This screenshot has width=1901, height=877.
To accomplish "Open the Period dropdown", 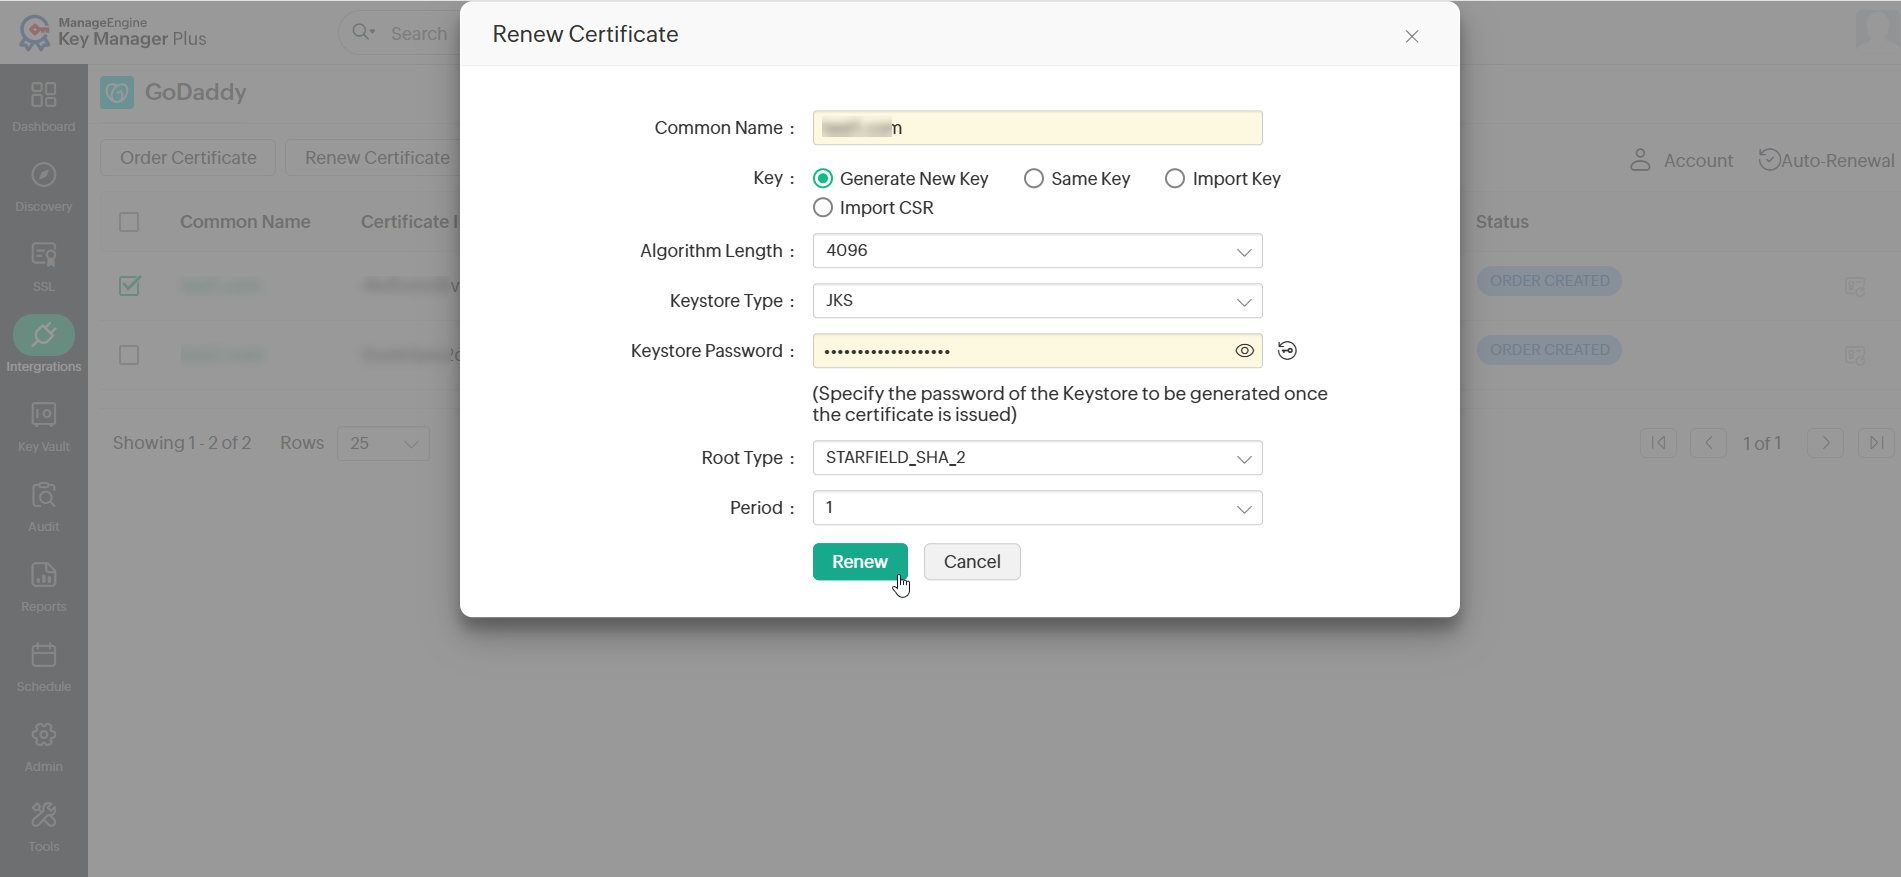I will click(1037, 508).
